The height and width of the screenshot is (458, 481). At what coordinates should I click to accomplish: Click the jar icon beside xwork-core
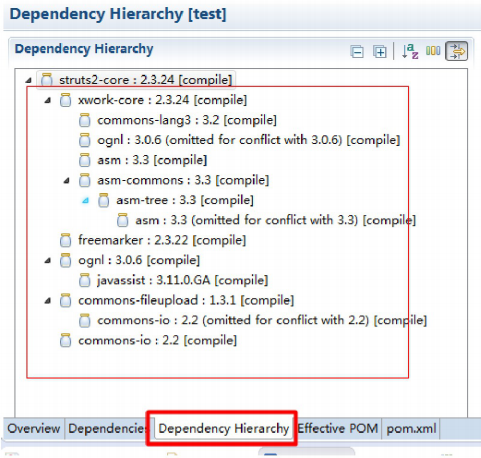click(x=65, y=100)
